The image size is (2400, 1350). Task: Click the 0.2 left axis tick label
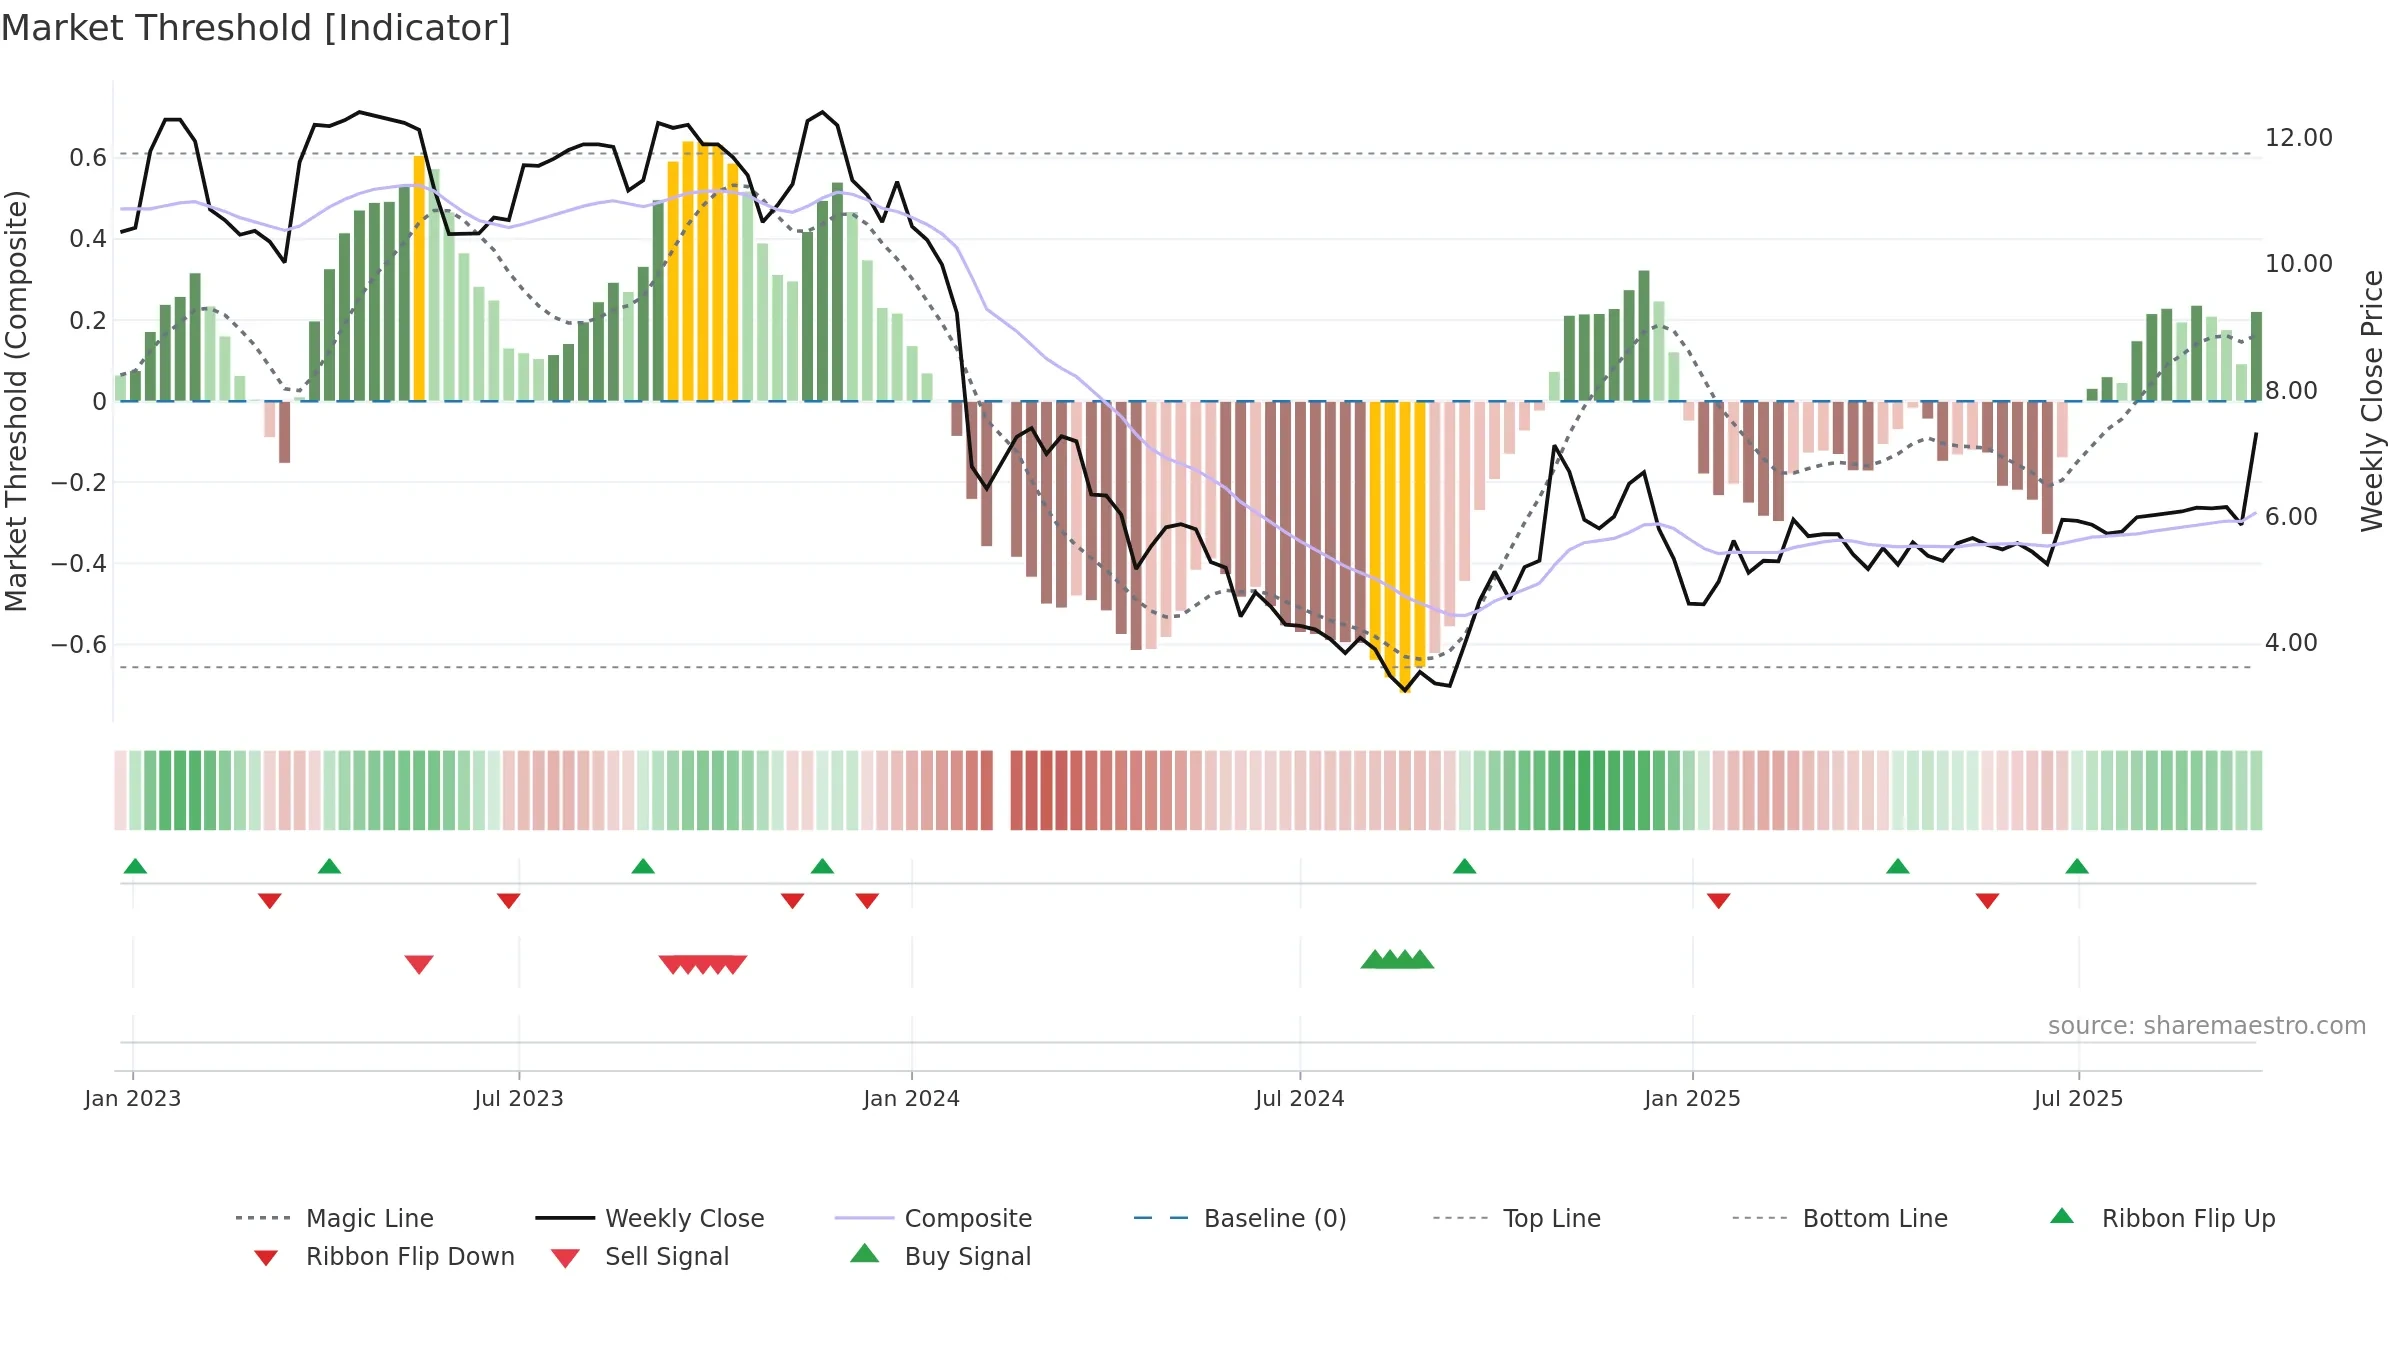point(88,321)
